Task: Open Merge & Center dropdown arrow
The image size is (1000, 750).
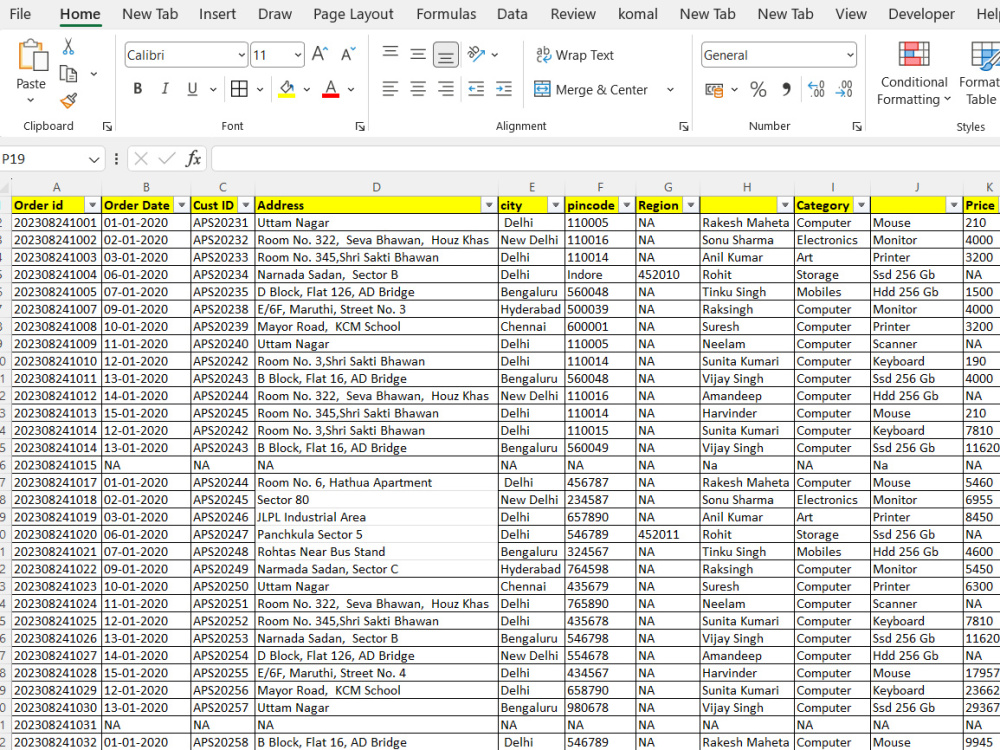Action: tap(670, 89)
